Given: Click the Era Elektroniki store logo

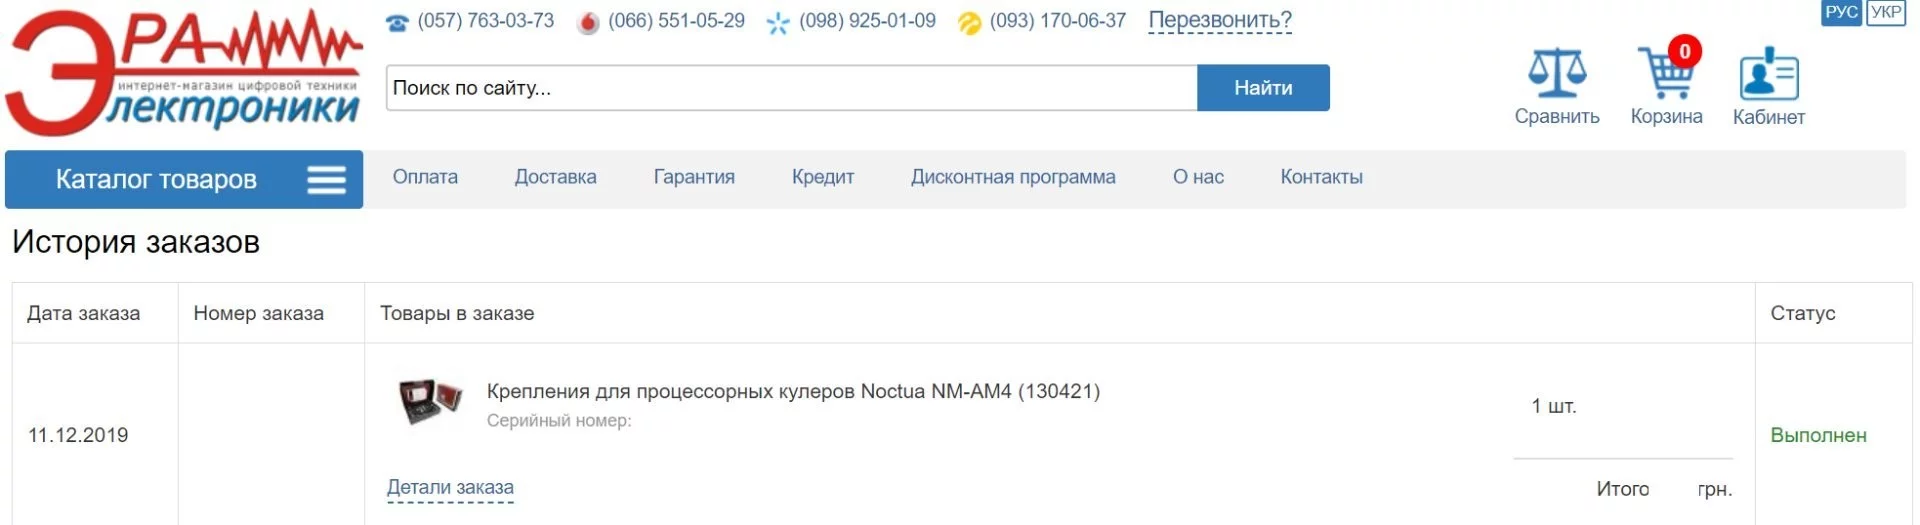Looking at the screenshot, I should point(185,72).
